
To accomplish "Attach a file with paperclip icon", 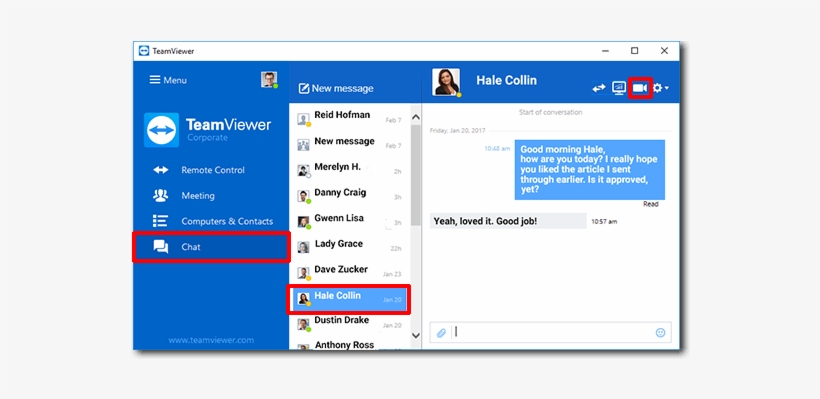I will (441, 333).
